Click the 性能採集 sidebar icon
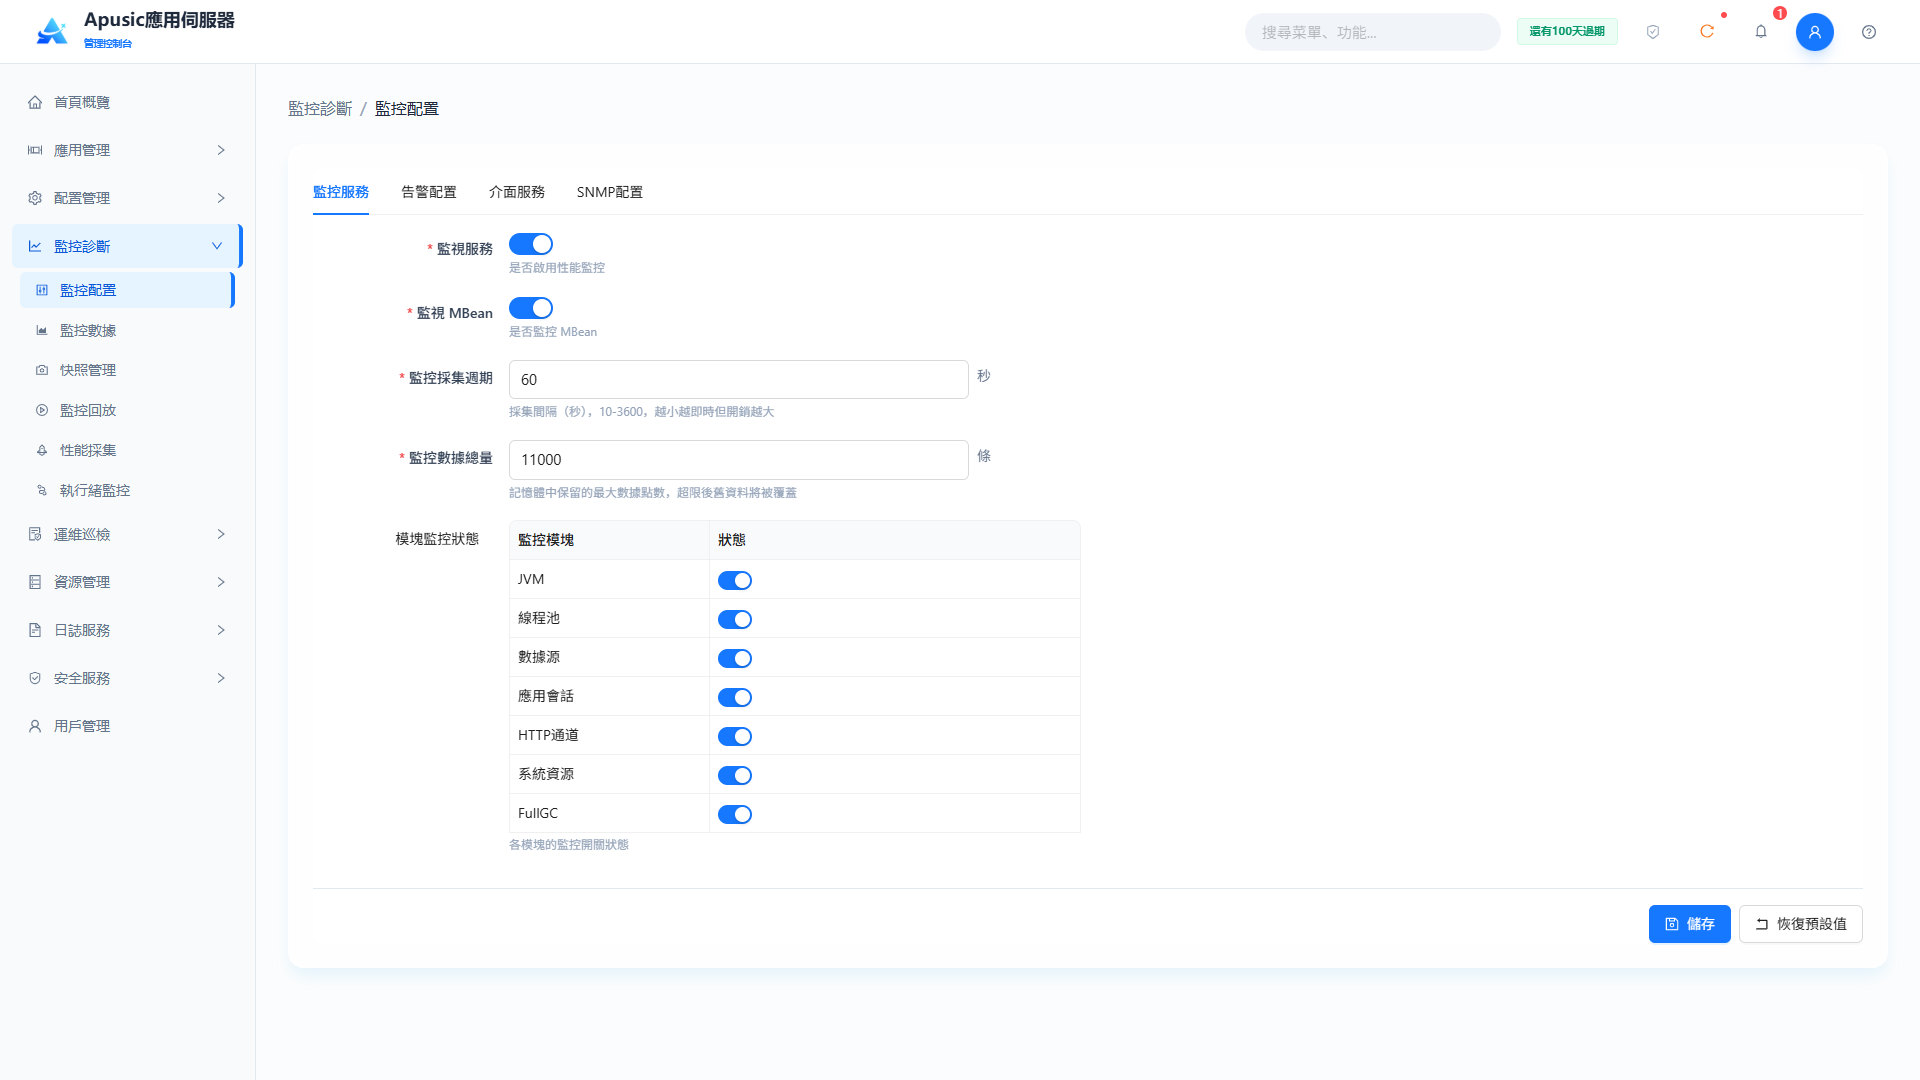The width and height of the screenshot is (1920, 1080). coord(42,450)
